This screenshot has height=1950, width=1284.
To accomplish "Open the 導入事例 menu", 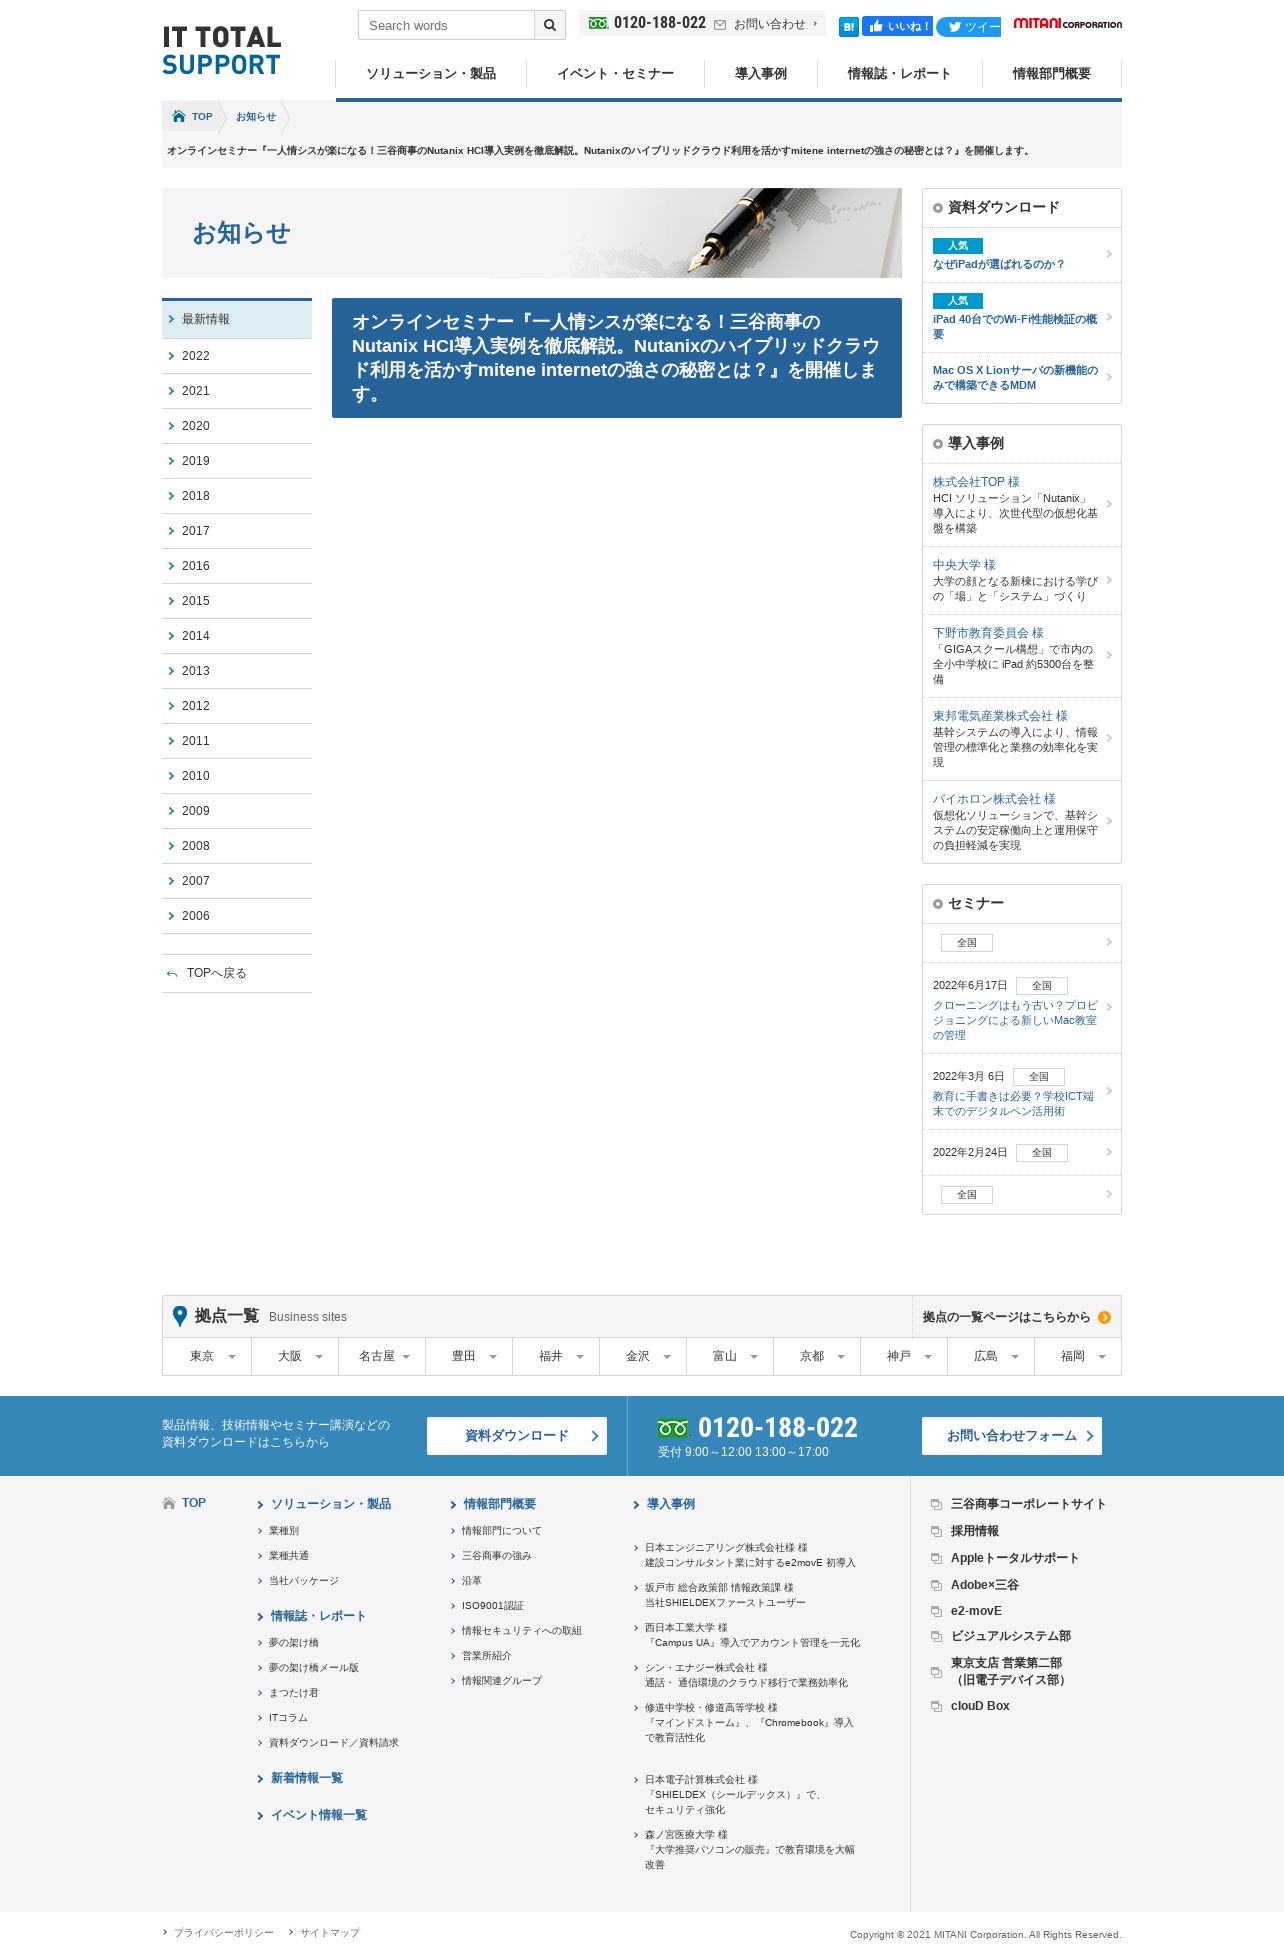I will (761, 74).
